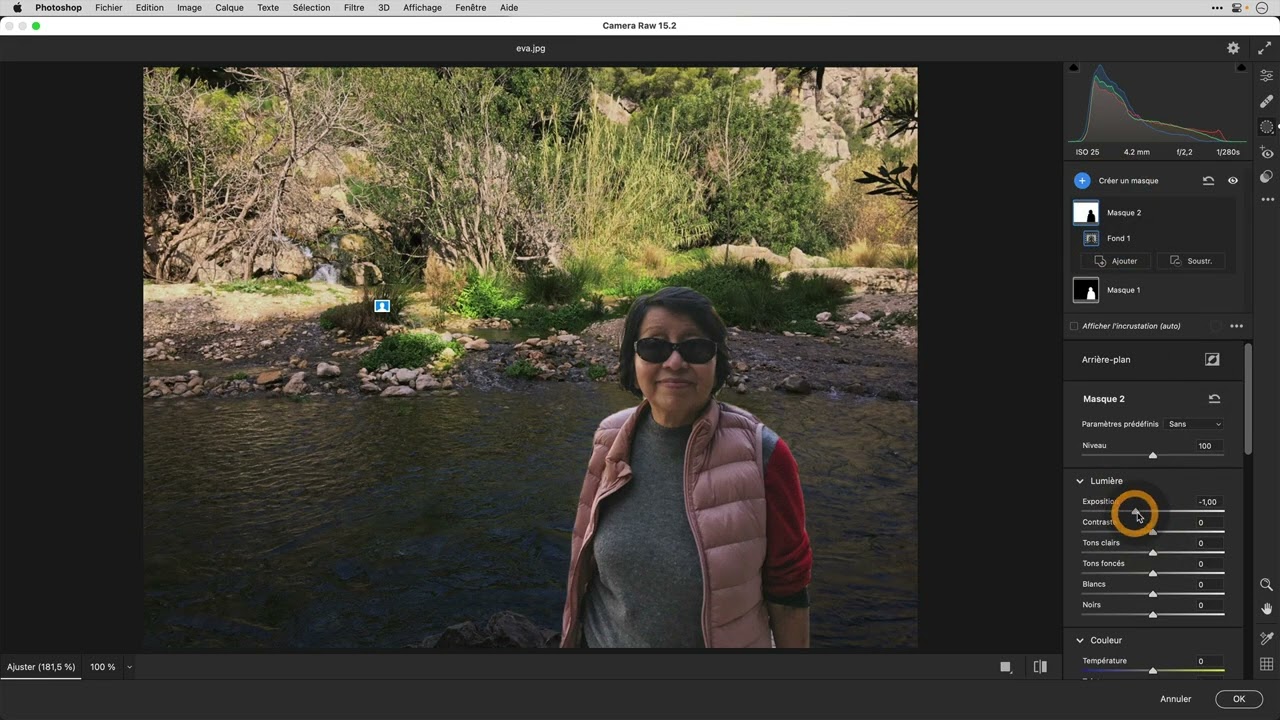Toggle full screen mode arrows icon
The image size is (1280, 720).
click(1266, 48)
